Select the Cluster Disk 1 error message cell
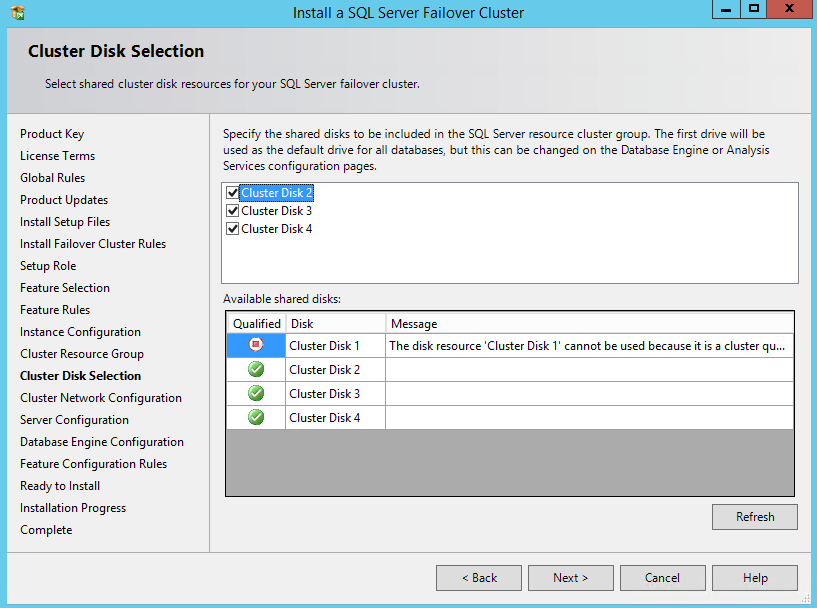817x608 pixels. pyautogui.click(x=589, y=346)
